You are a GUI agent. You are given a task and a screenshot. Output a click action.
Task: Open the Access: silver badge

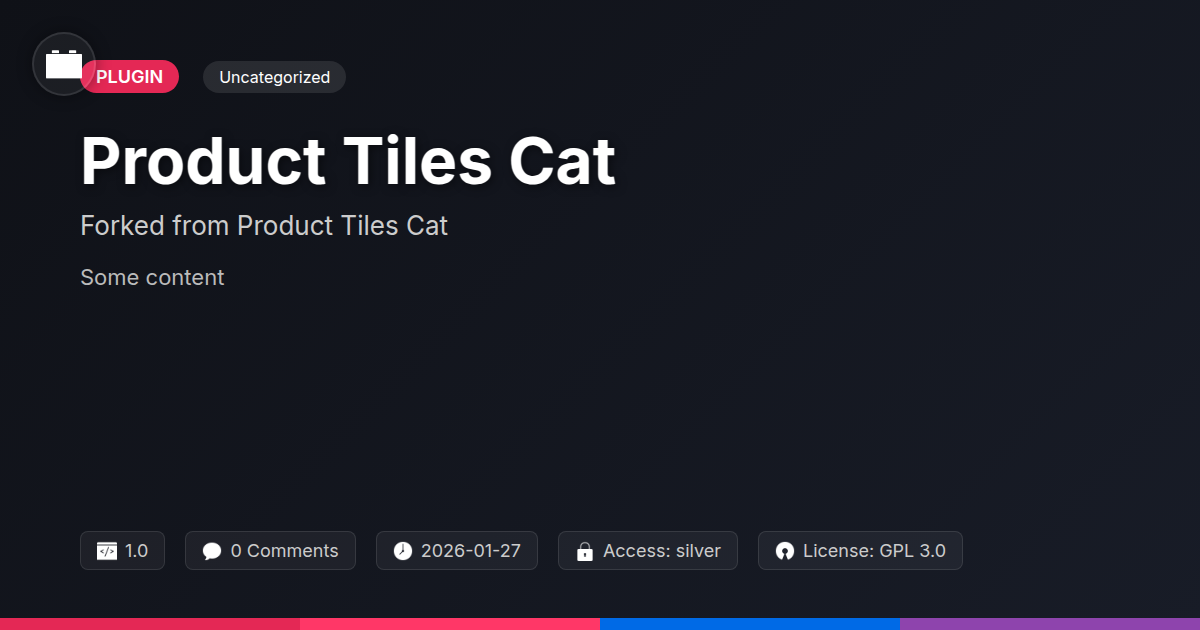tap(648, 551)
